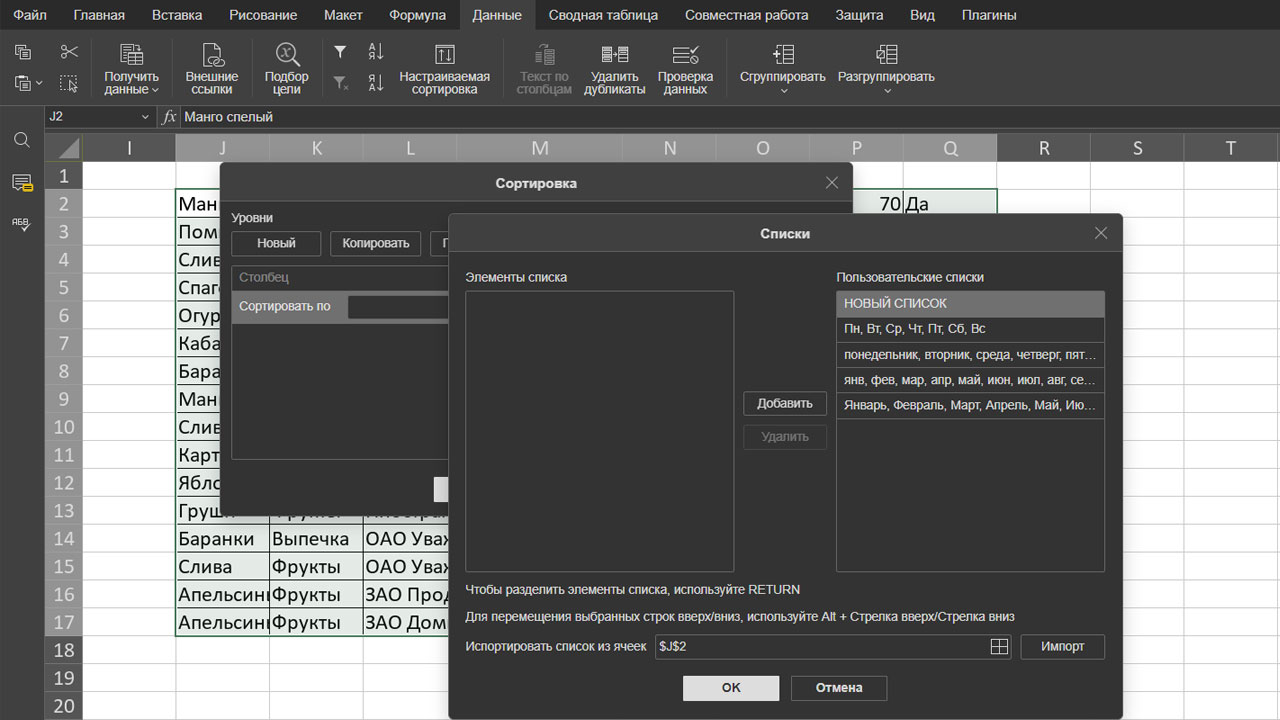Click the Разгруппировать (Ungroup) icon
The width and height of the screenshot is (1280, 720).
coord(886,55)
